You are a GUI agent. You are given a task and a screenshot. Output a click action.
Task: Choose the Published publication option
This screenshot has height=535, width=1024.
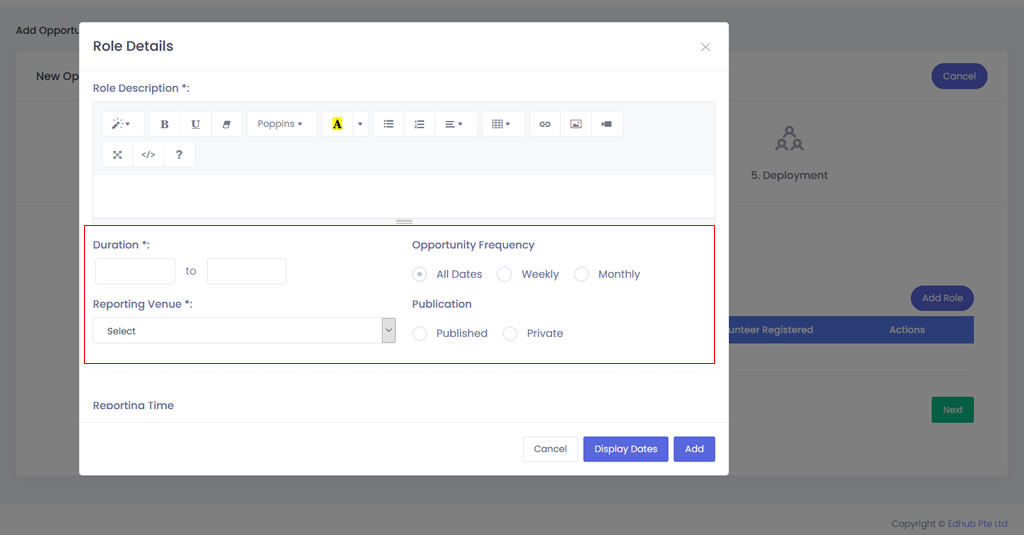tap(420, 333)
